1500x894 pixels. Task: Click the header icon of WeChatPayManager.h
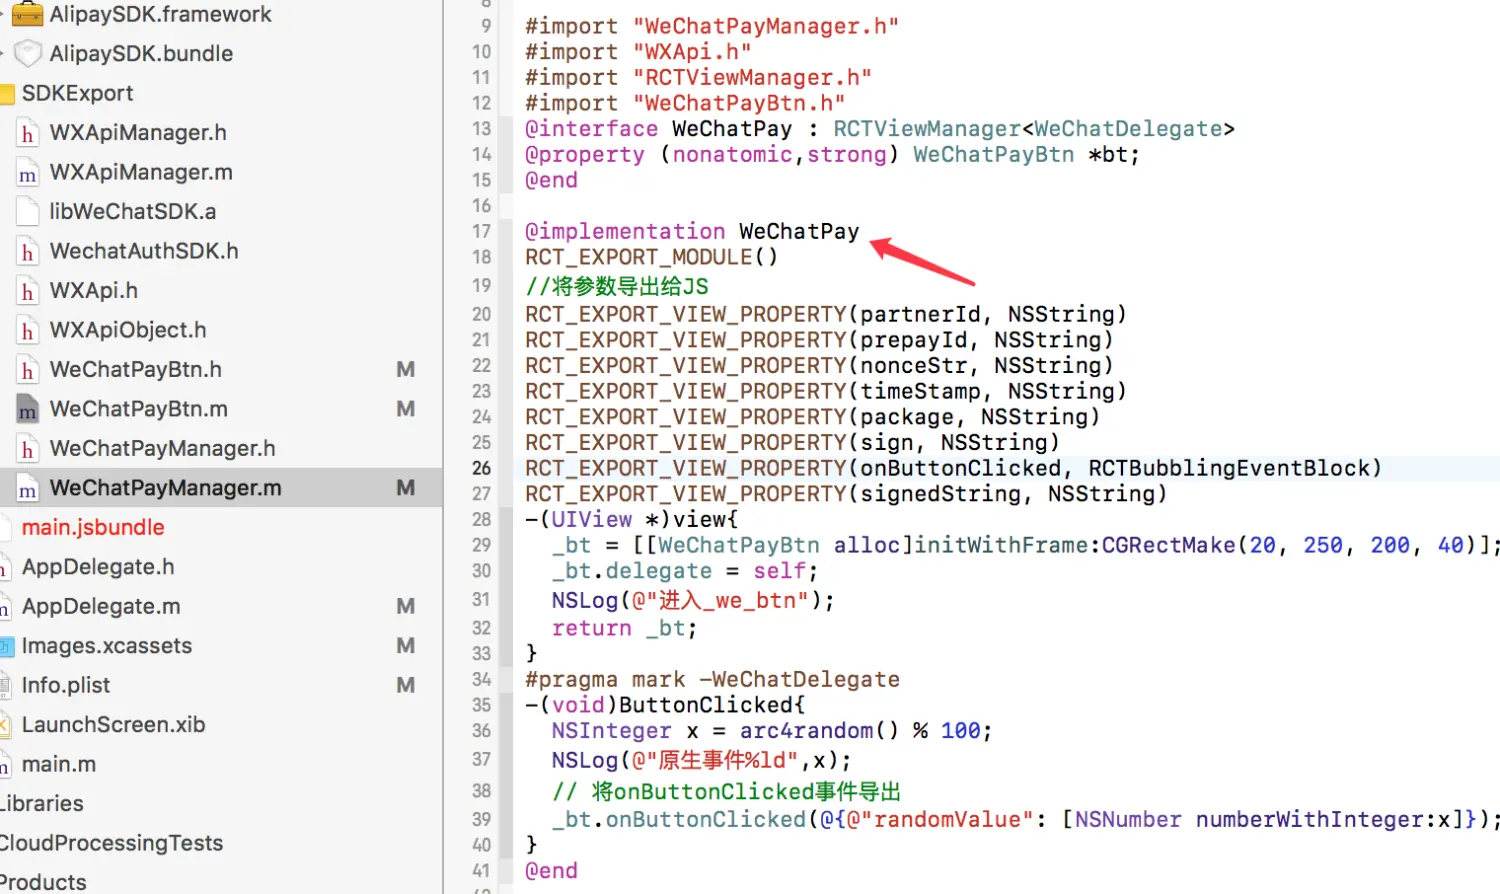(28, 449)
